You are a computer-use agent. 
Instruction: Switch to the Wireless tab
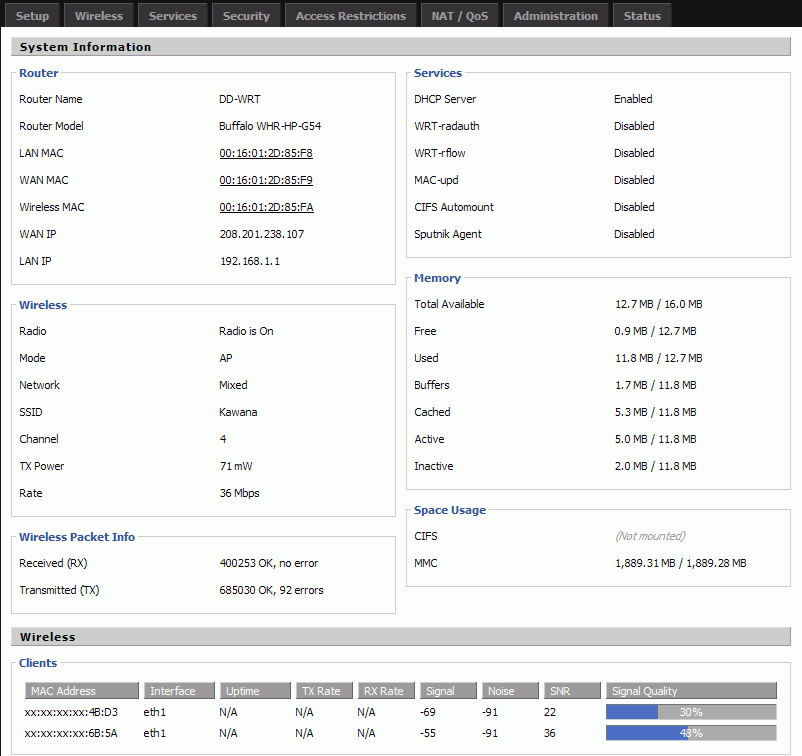coord(99,16)
